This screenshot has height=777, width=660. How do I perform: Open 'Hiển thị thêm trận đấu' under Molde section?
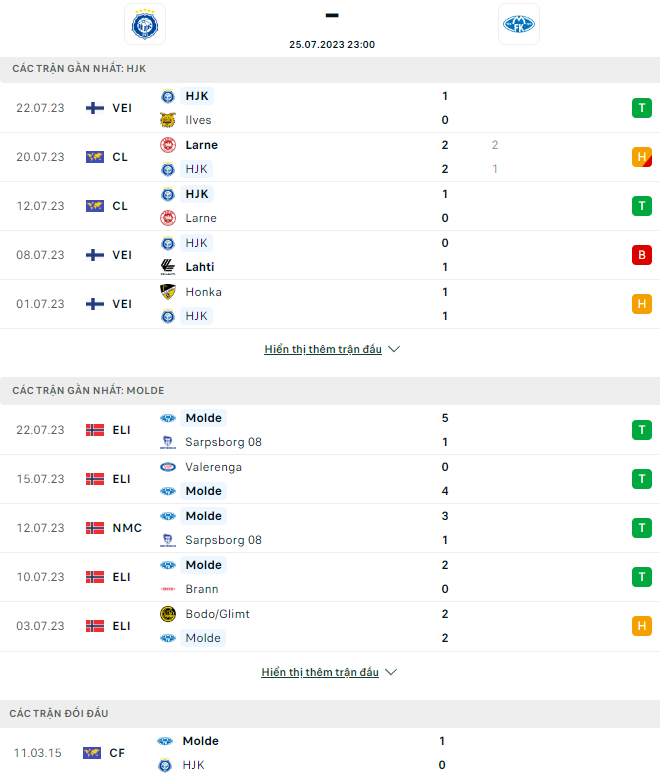point(320,672)
